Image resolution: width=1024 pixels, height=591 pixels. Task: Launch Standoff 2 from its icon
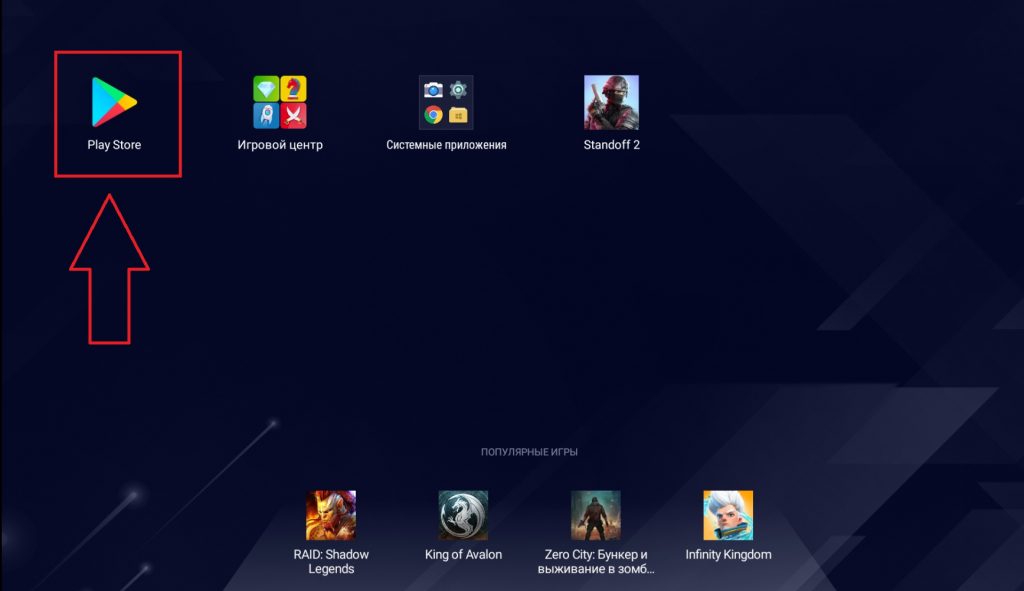[x=611, y=101]
